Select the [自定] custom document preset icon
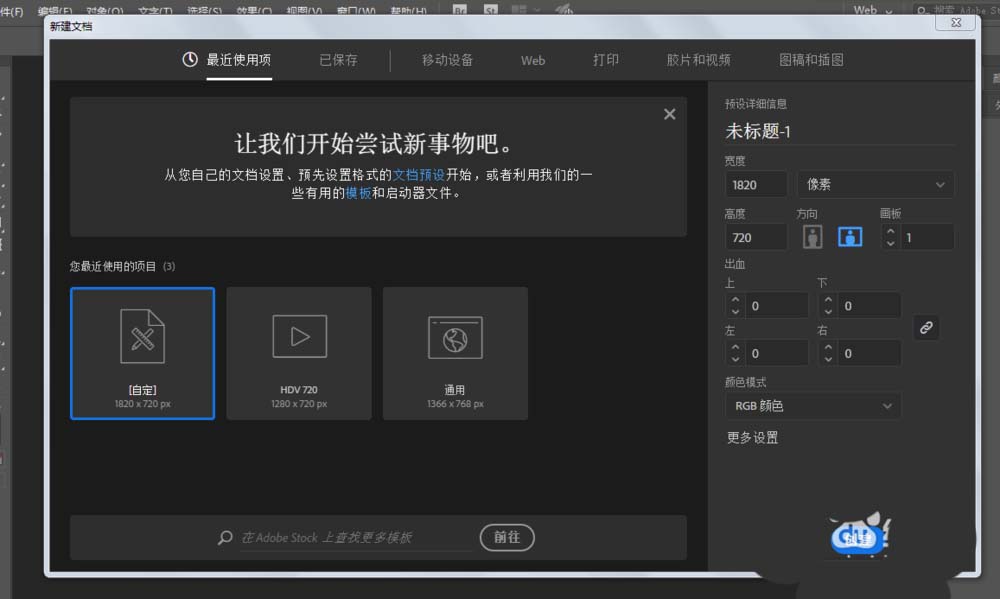Screen dimensions: 1000x599 [x=142, y=336]
